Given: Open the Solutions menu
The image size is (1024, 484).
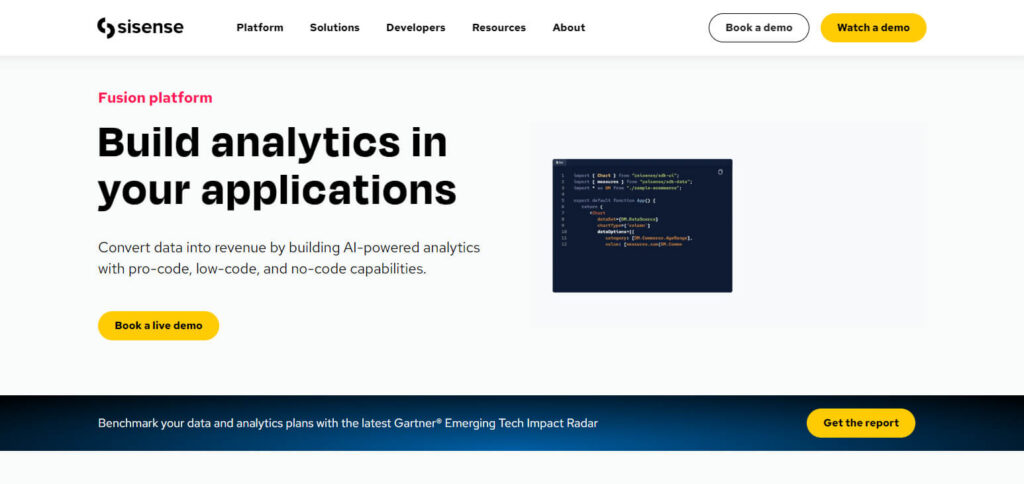Looking at the screenshot, I should pos(334,27).
